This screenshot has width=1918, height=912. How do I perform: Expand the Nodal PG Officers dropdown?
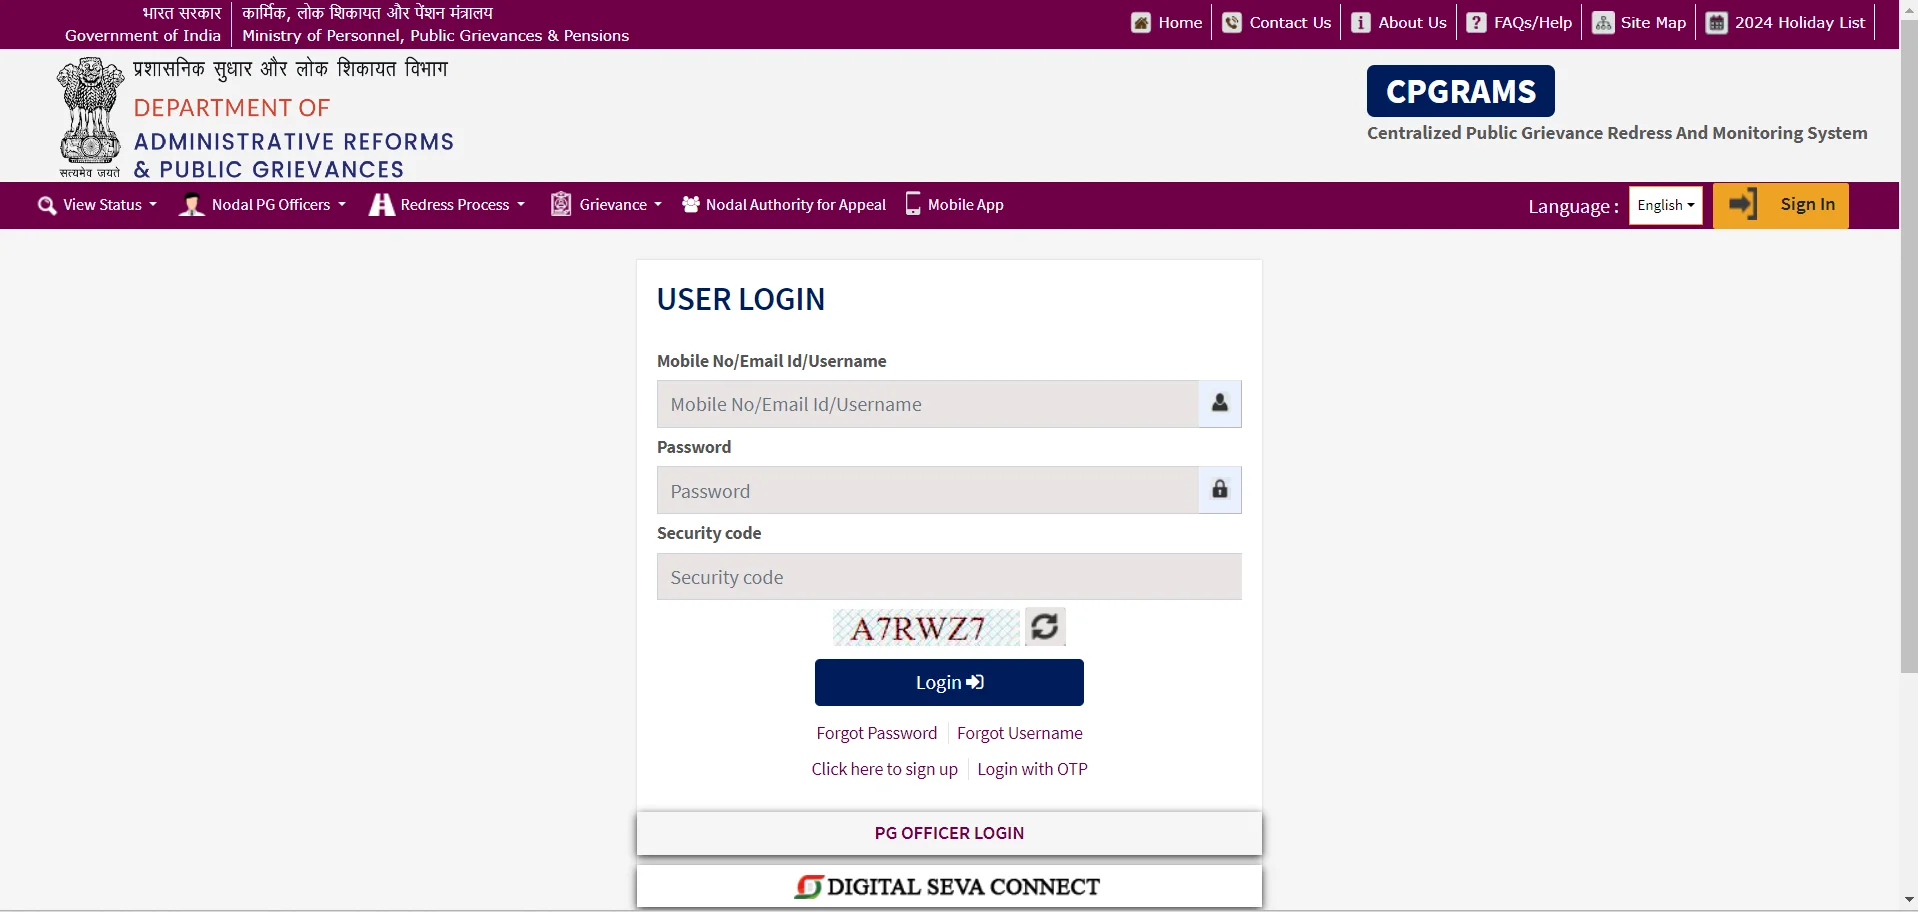coord(262,205)
